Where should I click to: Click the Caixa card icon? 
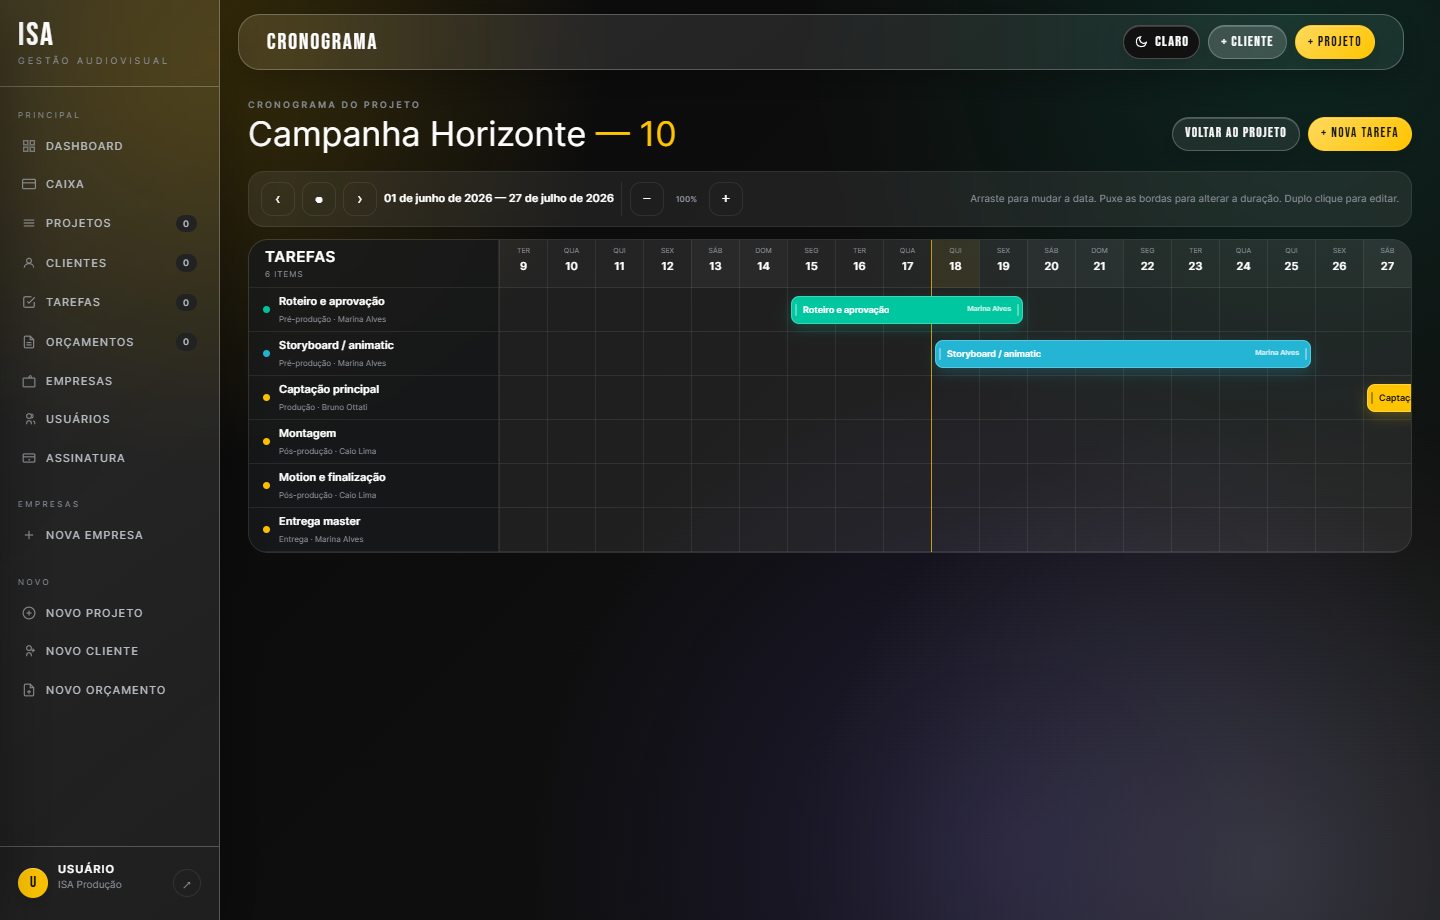[x=29, y=184]
